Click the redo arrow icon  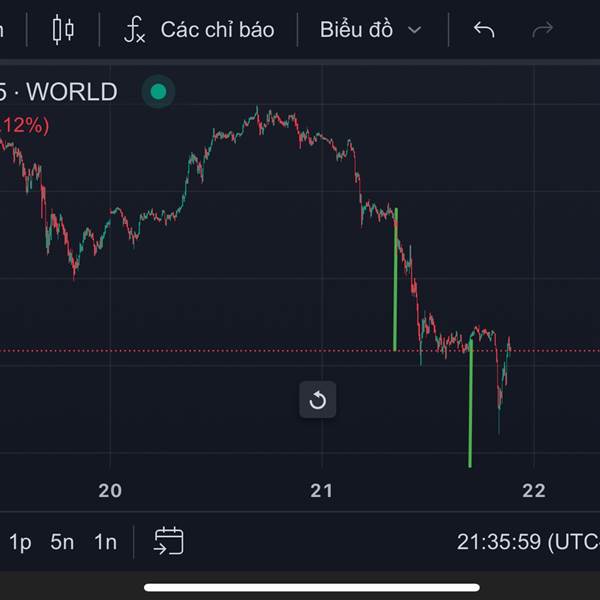click(543, 30)
